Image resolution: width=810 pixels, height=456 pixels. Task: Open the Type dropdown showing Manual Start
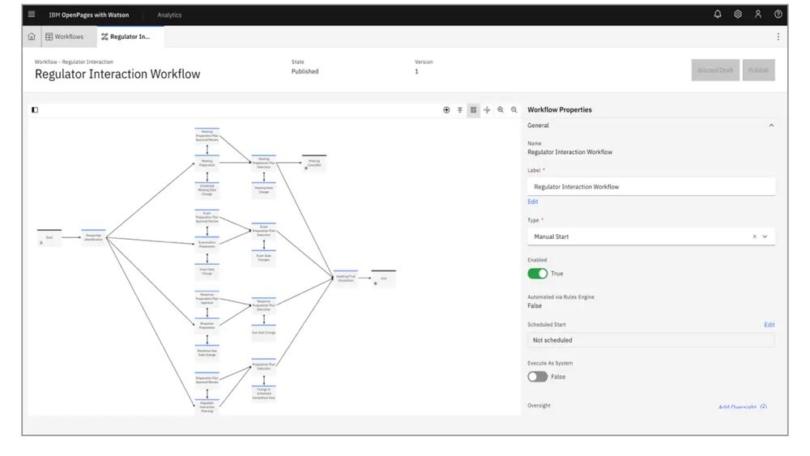coord(650,236)
